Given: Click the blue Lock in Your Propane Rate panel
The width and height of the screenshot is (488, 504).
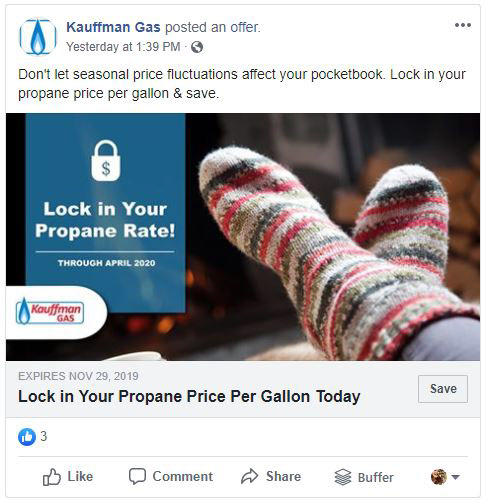Looking at the screenshot, I should point(105,213).
